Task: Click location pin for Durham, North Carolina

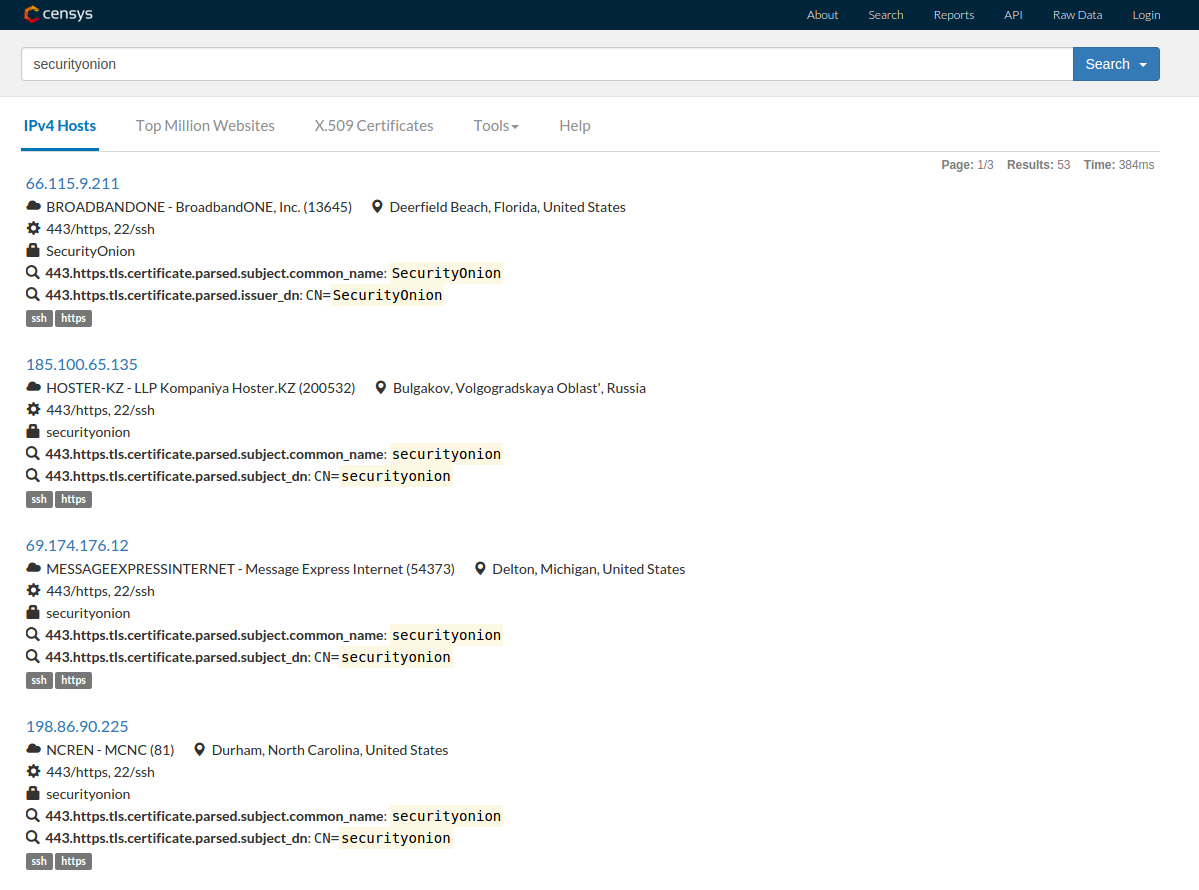Action: pyautogui.click(x=199, y=749)
